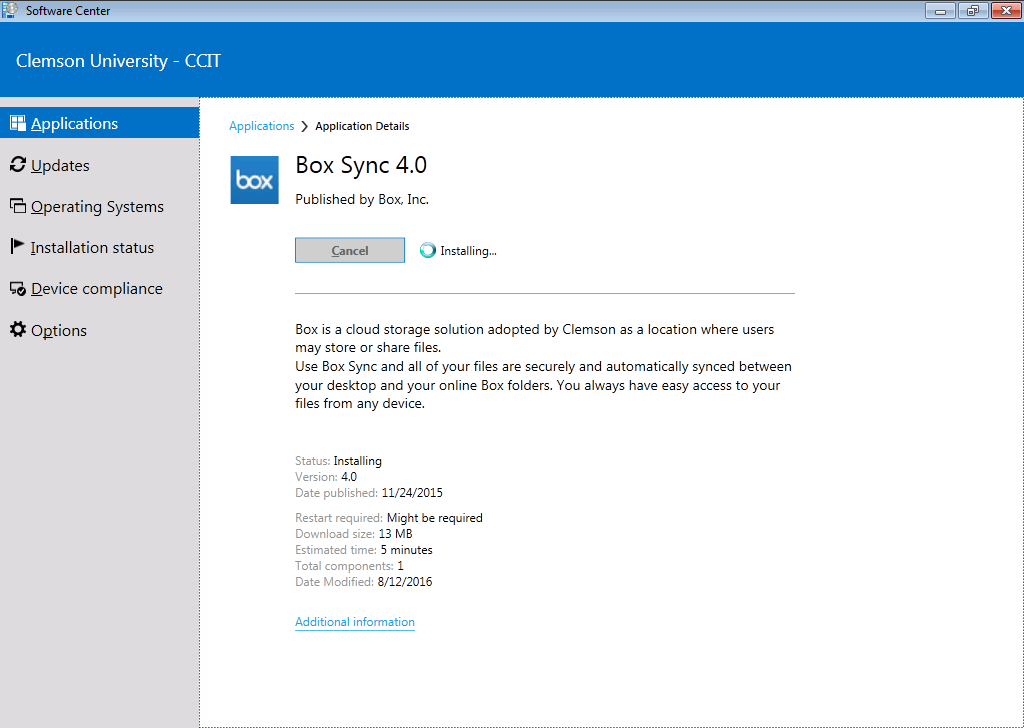Click the breadcrumb chevron separator
This screenshot has width=1024, height=728.
tap(305, 126)
